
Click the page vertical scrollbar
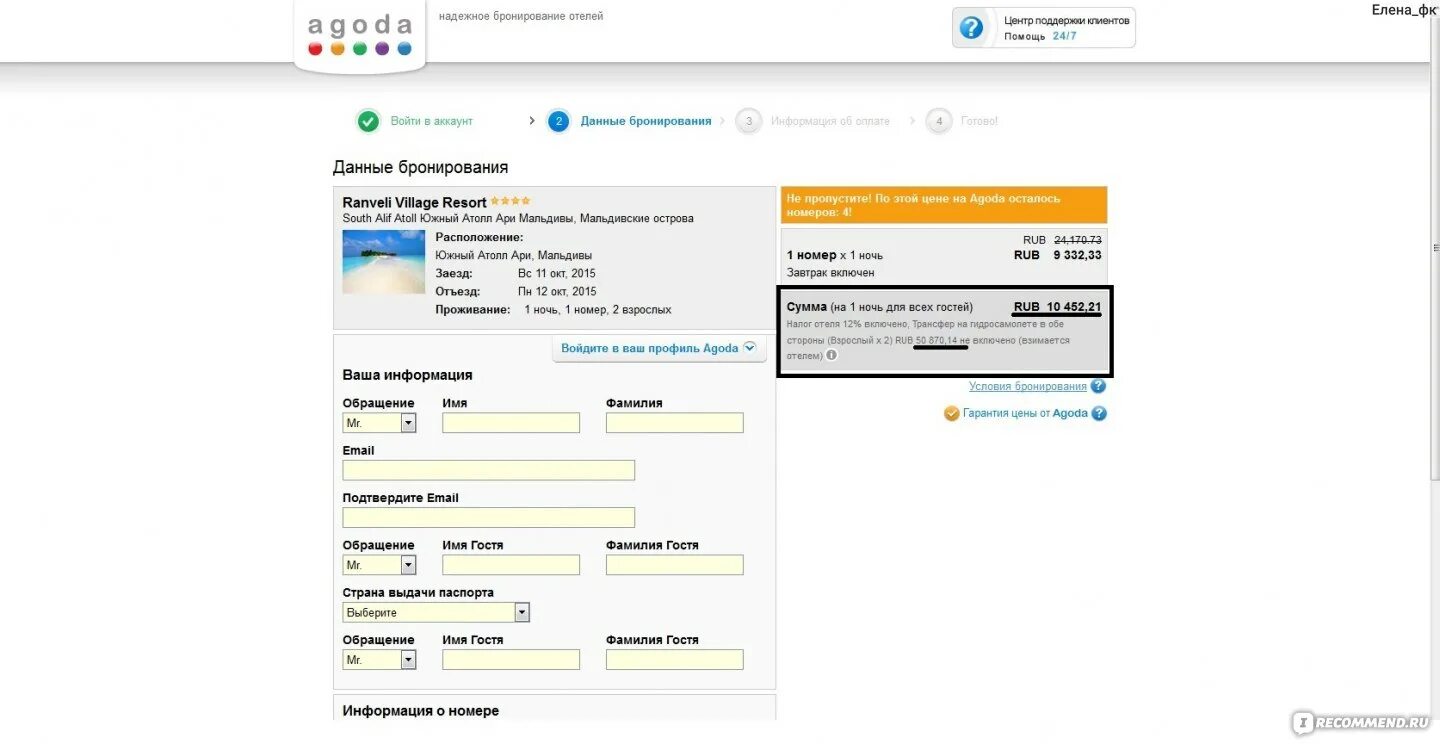point(1435,250)
